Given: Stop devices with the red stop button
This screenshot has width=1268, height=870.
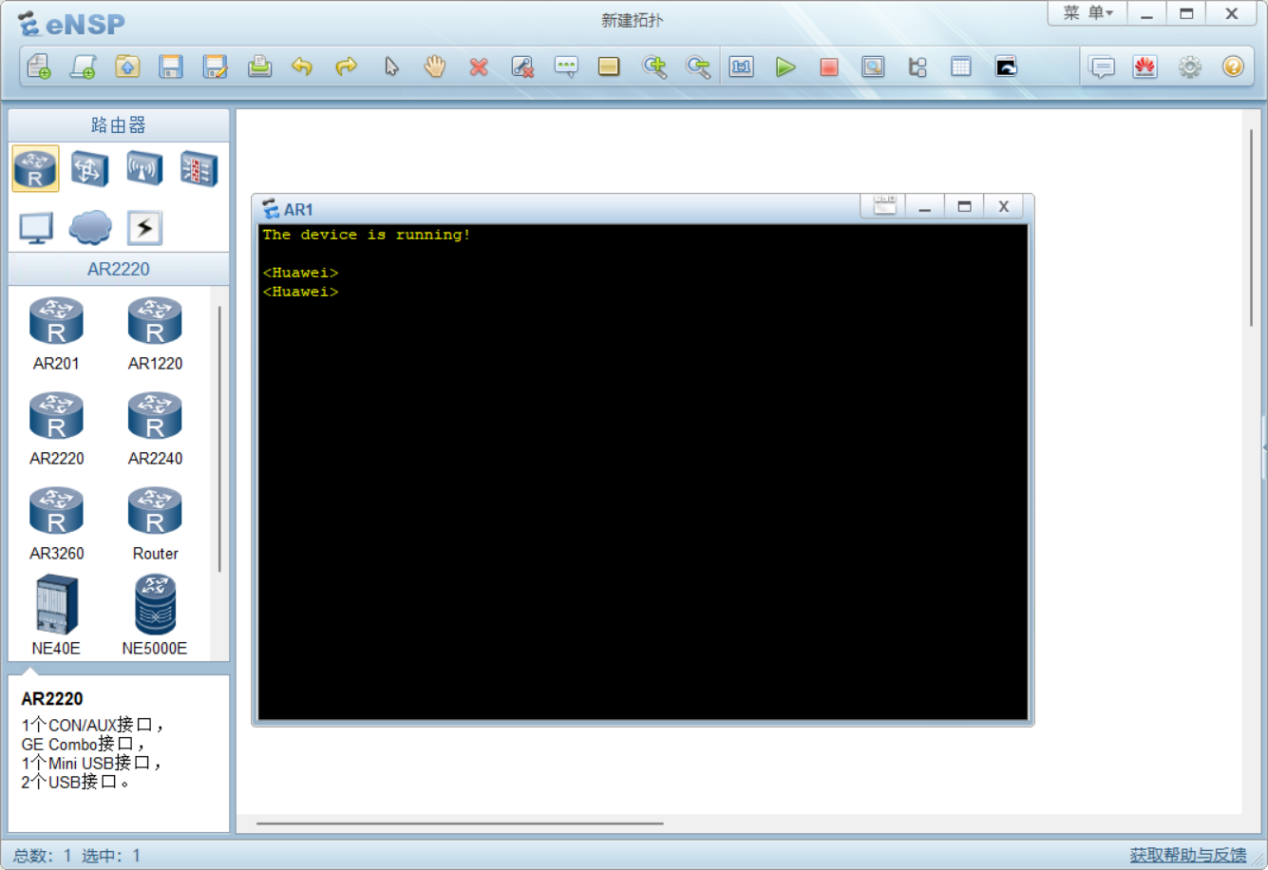Looking at the screenshot, I should click(x=829, y=67).
